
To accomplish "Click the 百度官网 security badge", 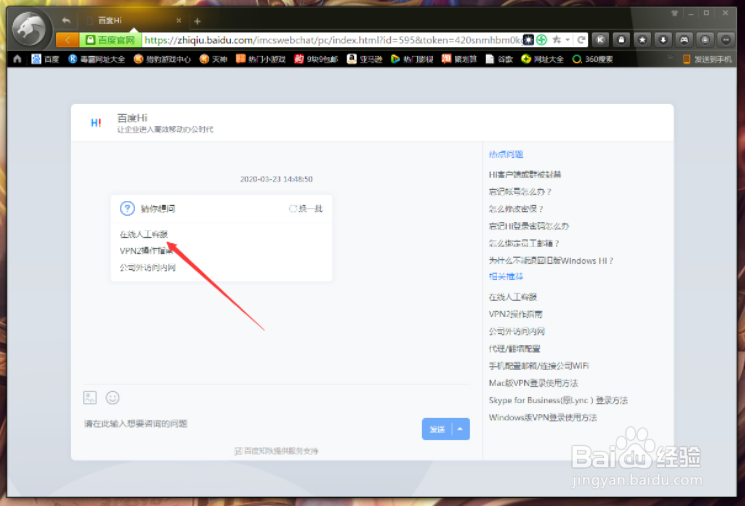I will (110, 40).
